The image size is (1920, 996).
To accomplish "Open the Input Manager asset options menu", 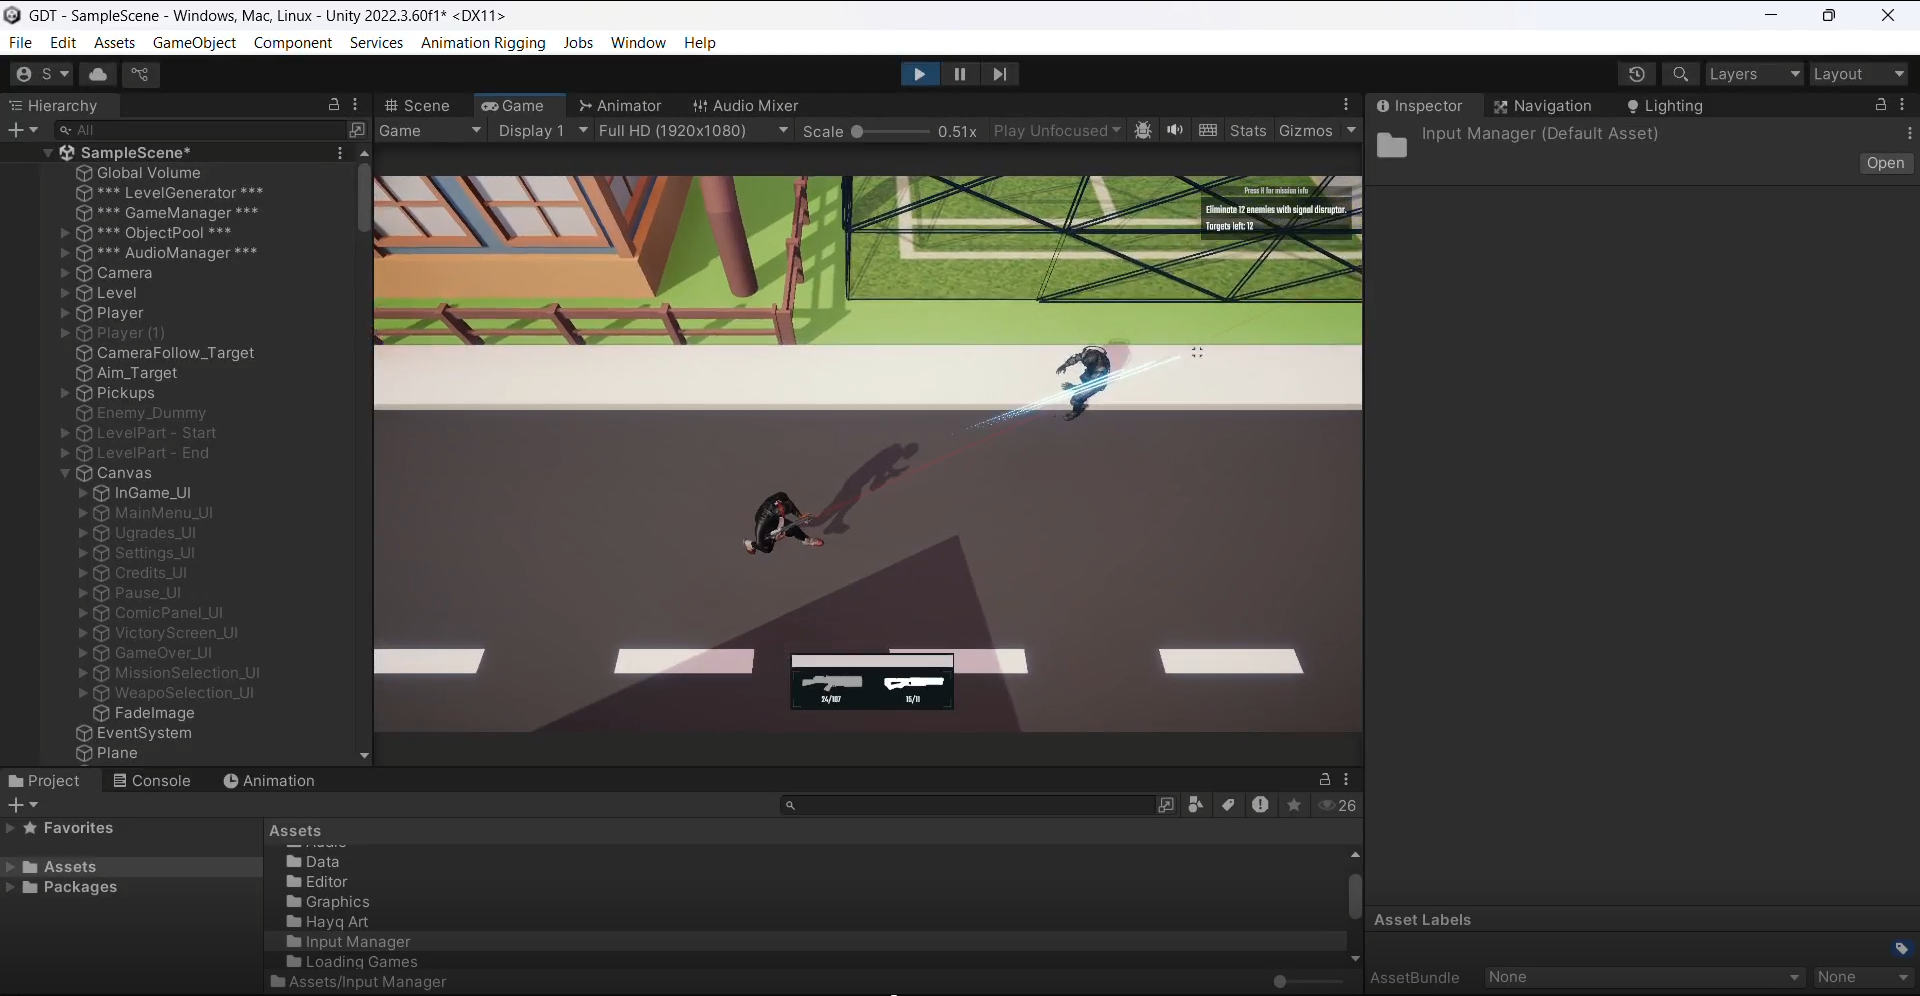I will coord(1910,133).
